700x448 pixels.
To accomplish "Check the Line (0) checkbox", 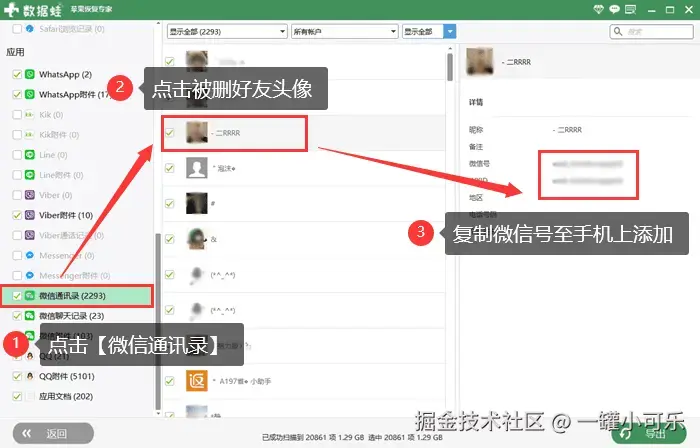I will 17,155.
